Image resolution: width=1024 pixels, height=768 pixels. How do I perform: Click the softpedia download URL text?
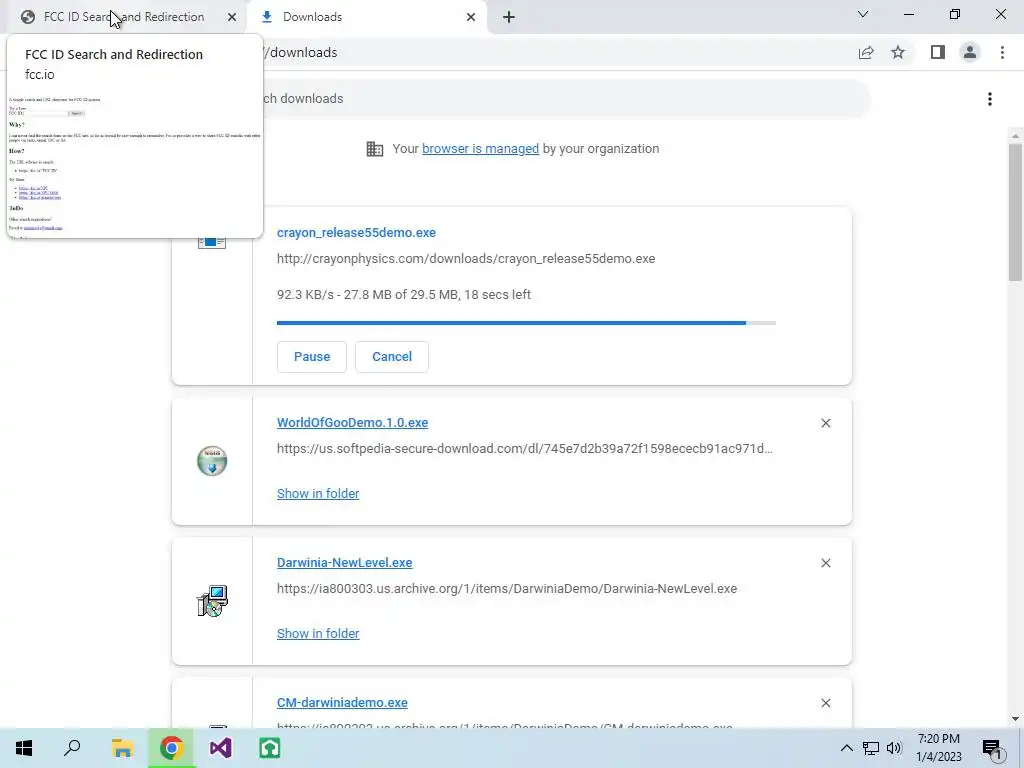click(x=524, y=449)
